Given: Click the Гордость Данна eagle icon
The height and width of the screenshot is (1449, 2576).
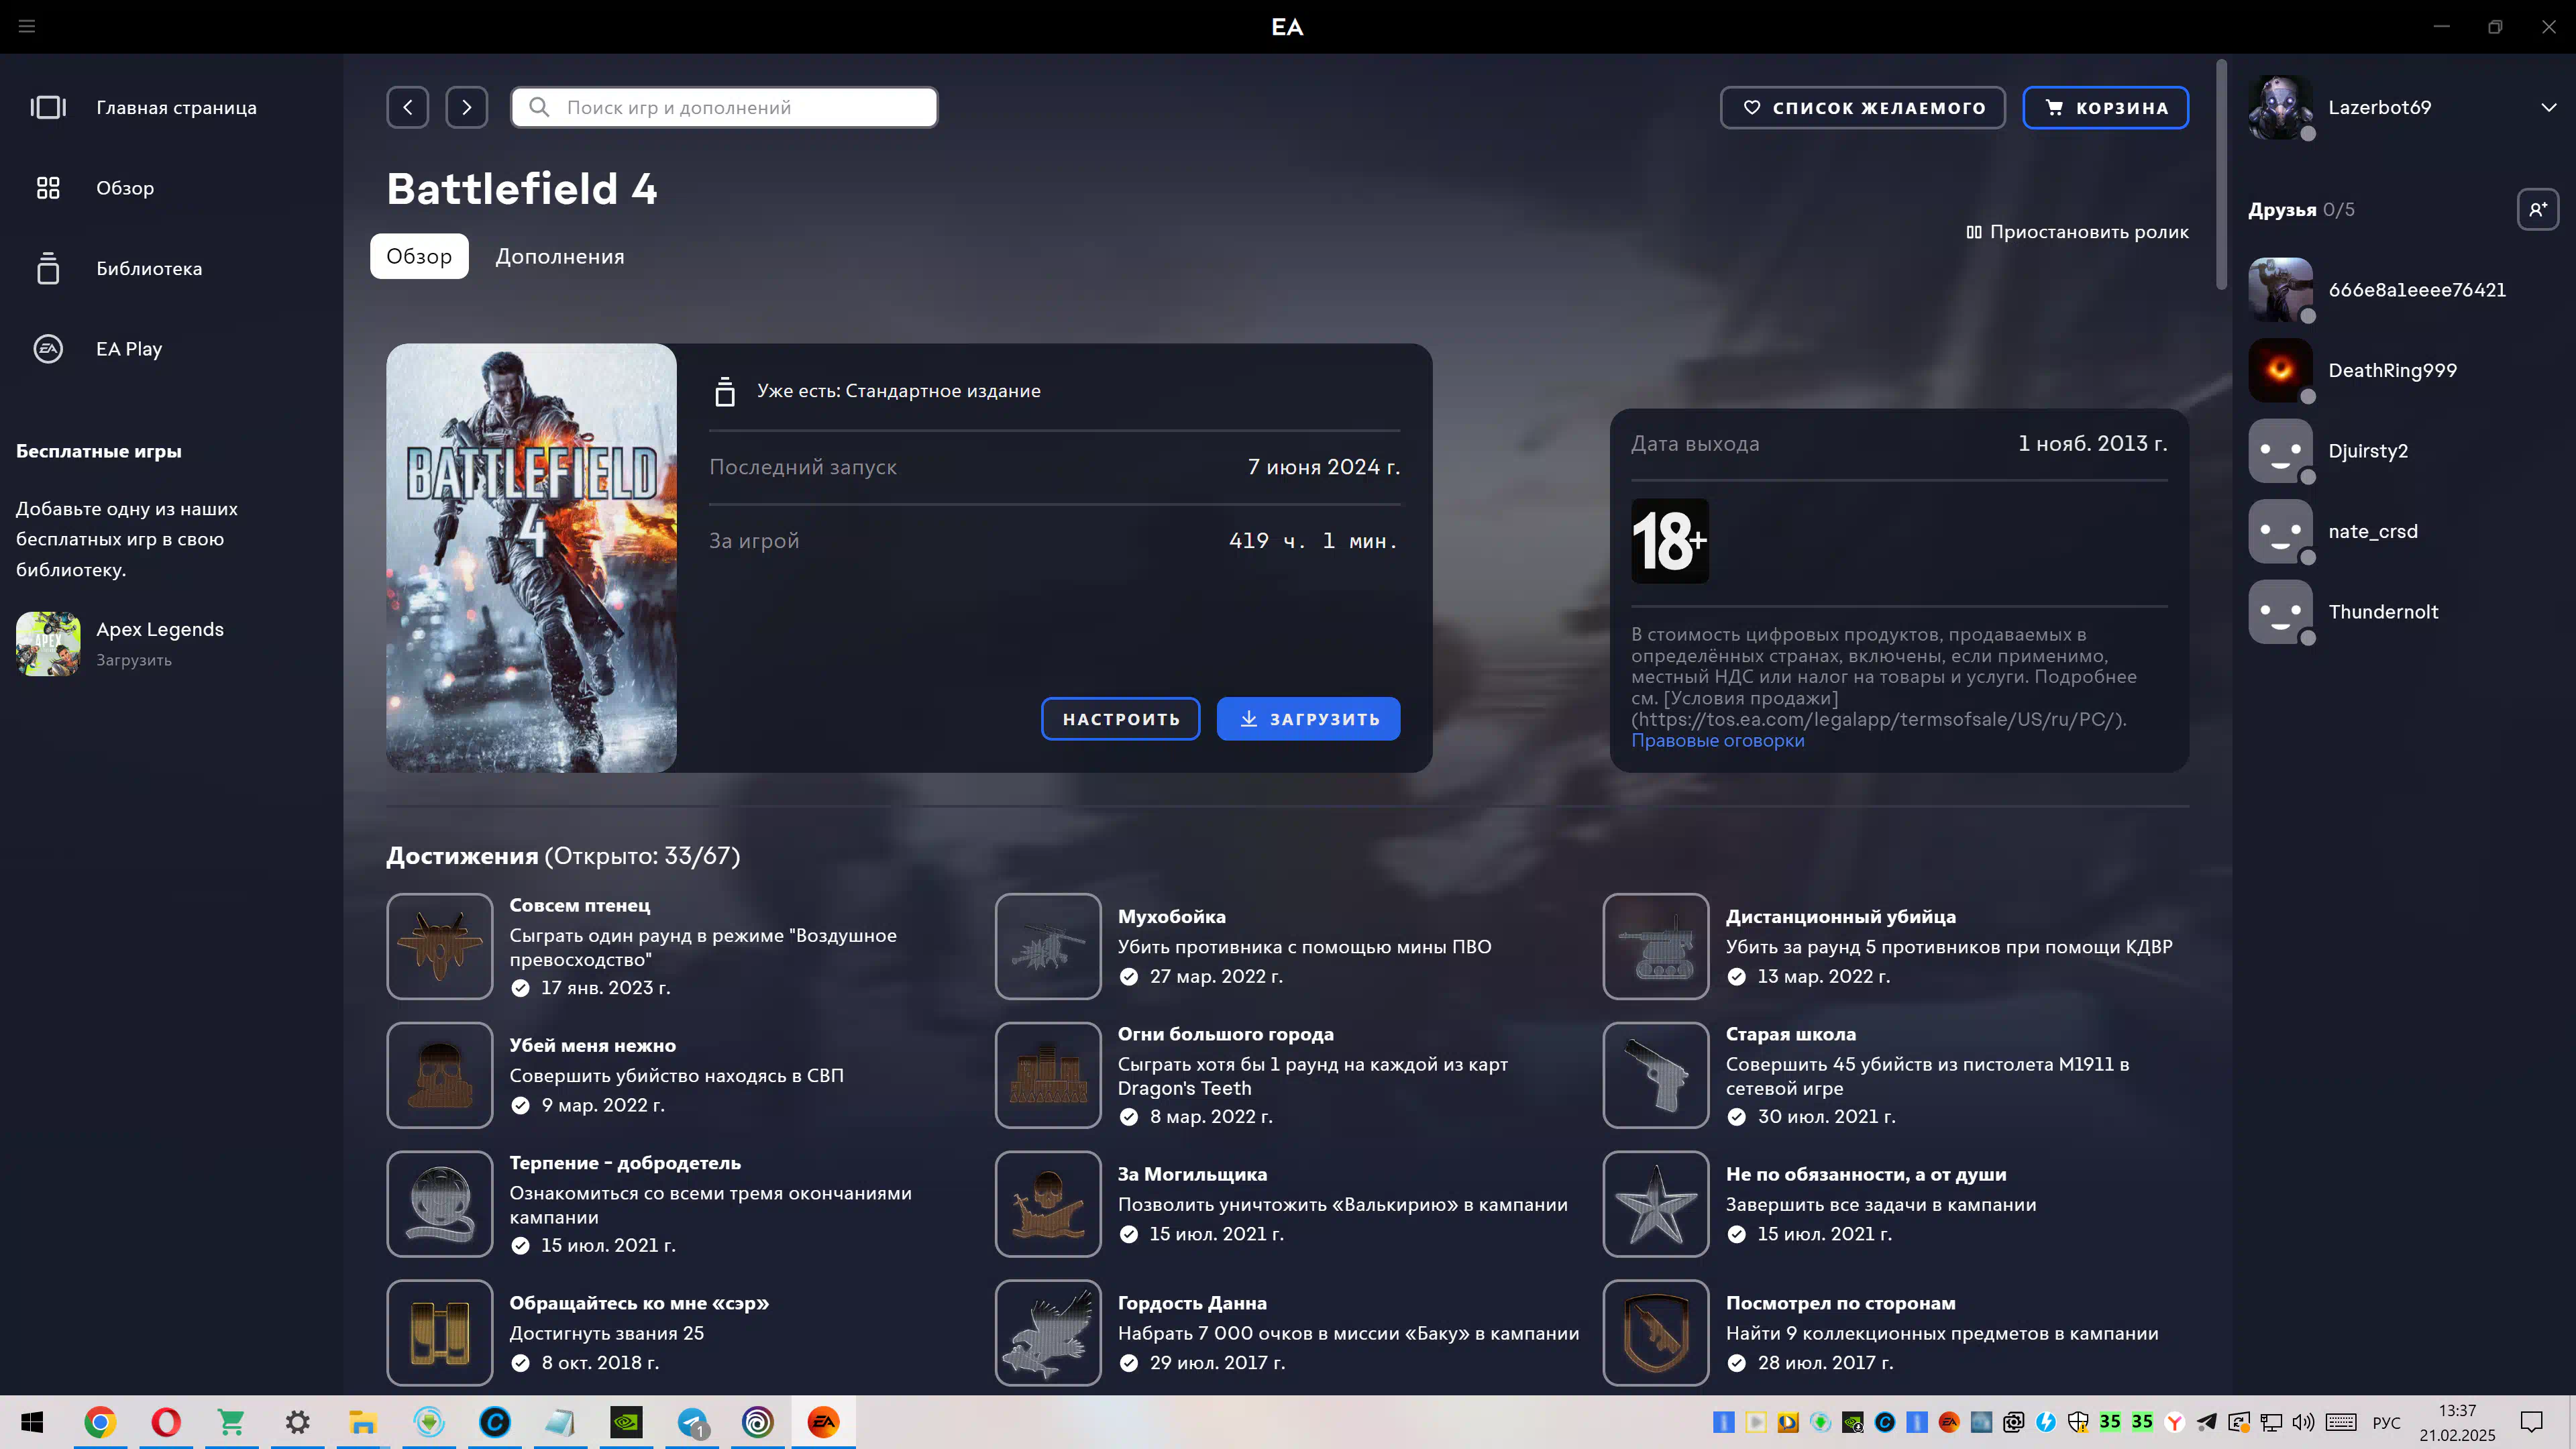Looking at the screenshot, I should (1048, 1333).
